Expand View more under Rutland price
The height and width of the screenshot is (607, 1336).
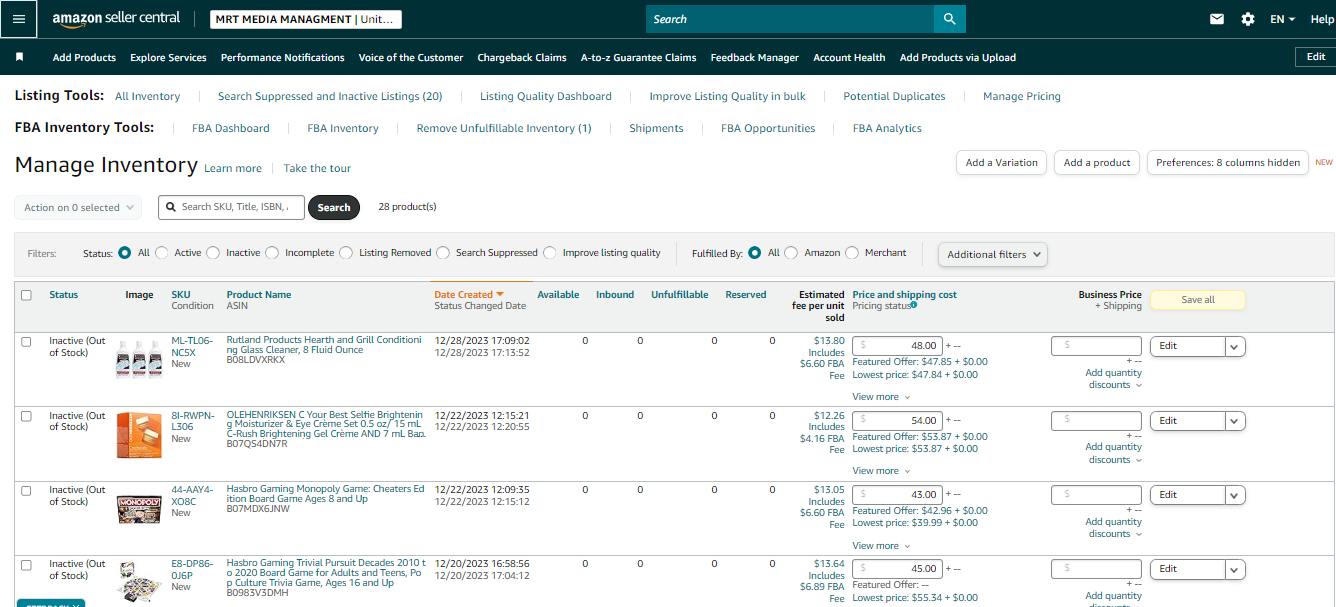881,397
